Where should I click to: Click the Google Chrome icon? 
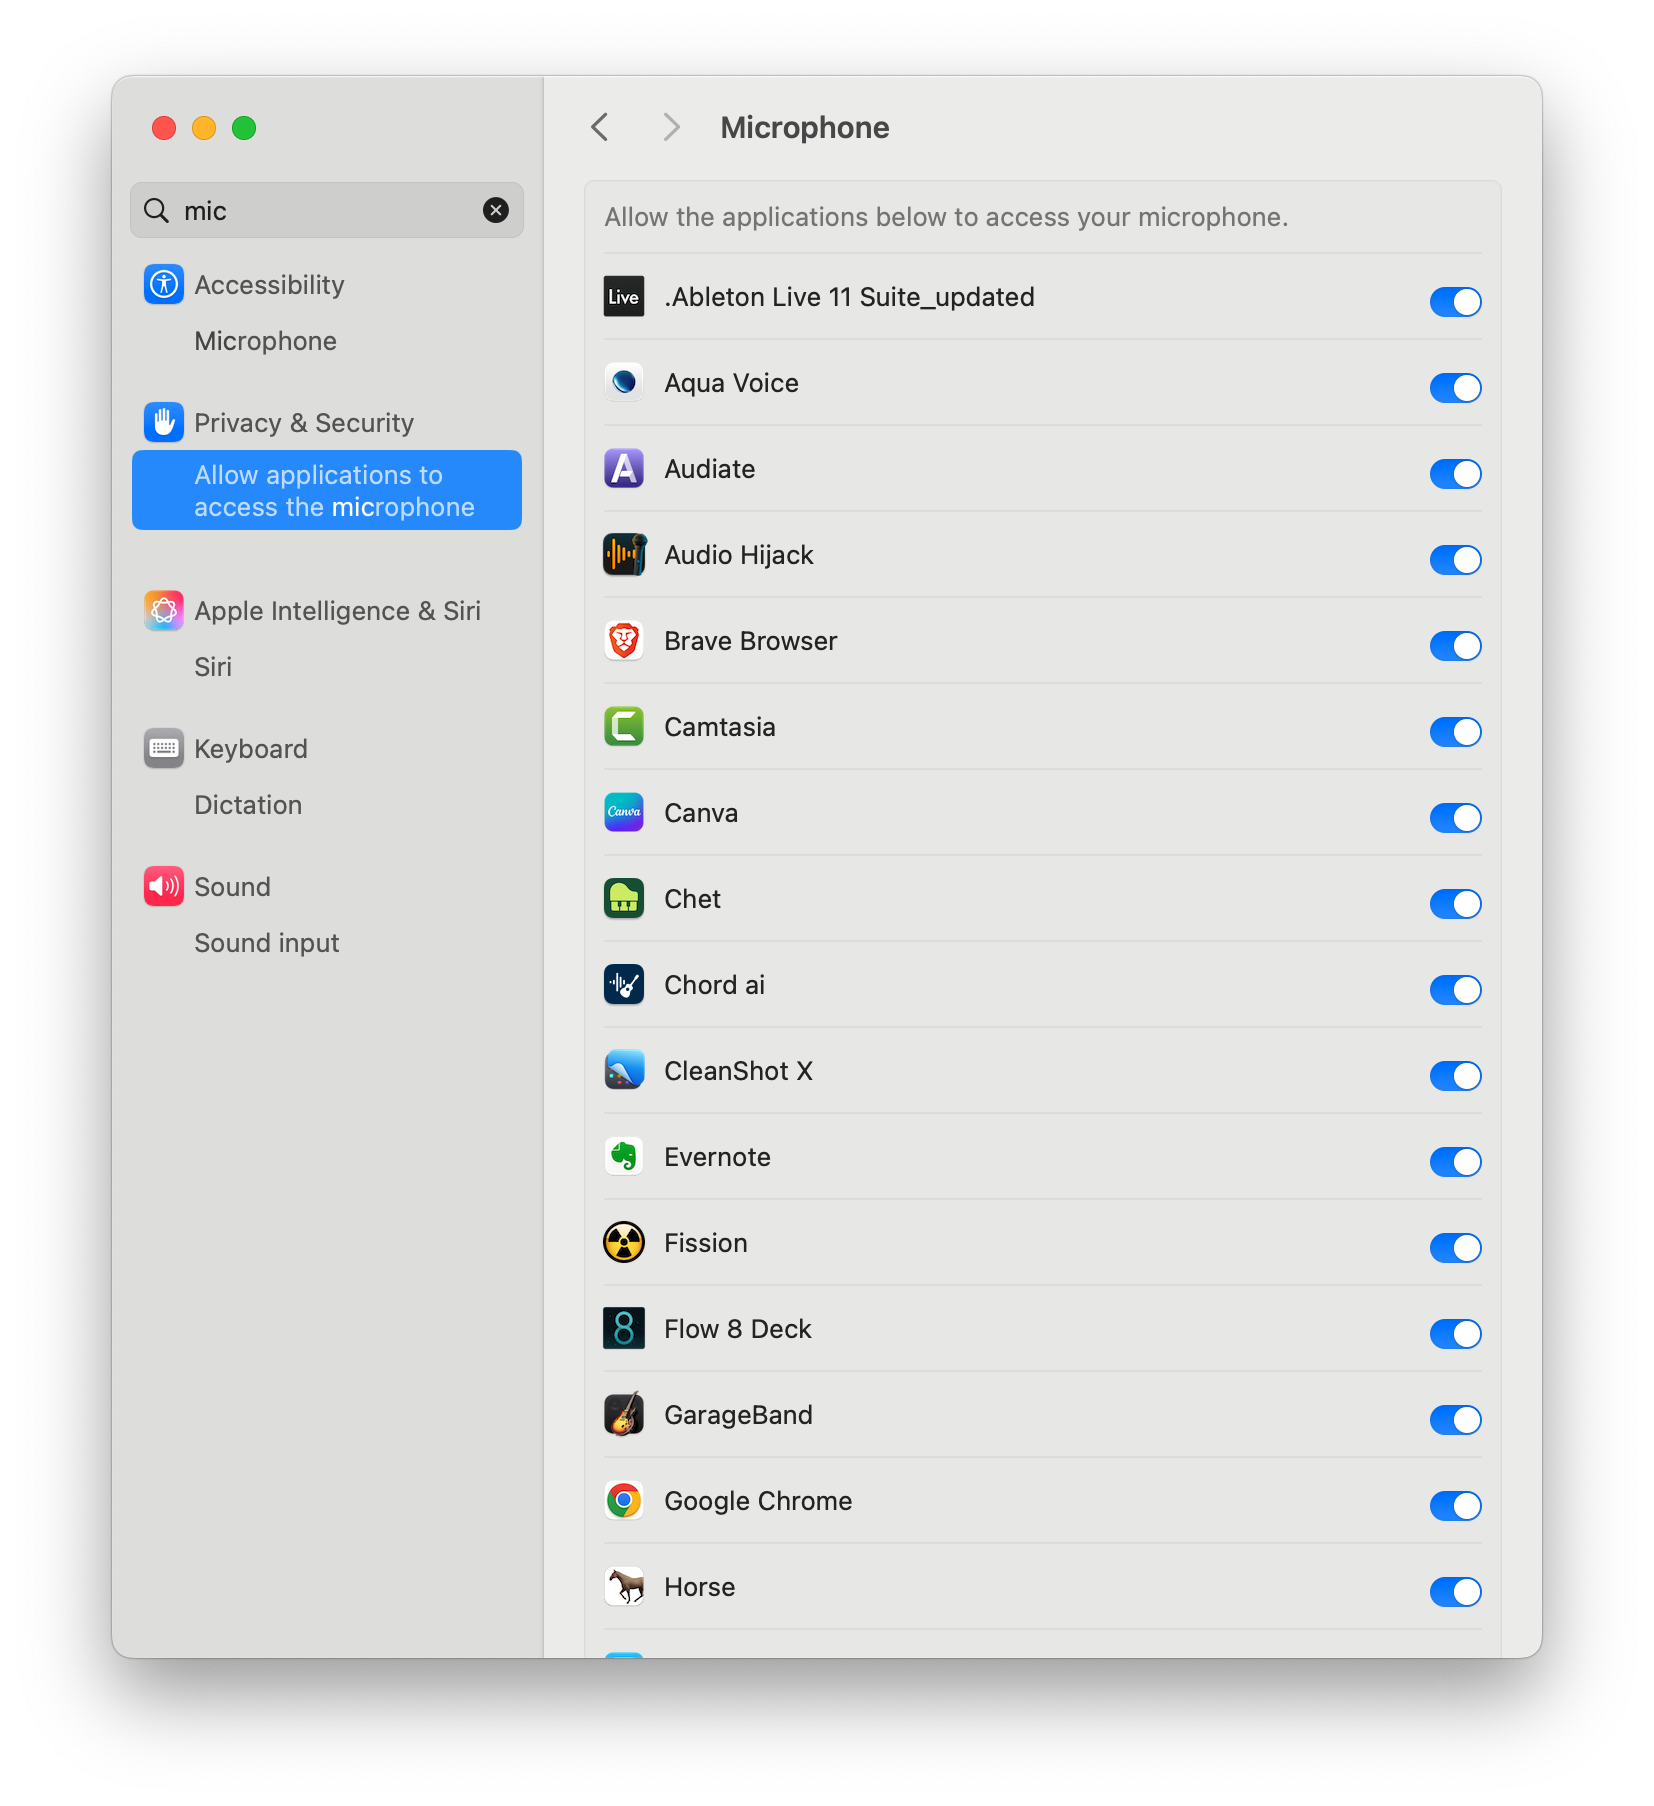[x=624, y=1501]
